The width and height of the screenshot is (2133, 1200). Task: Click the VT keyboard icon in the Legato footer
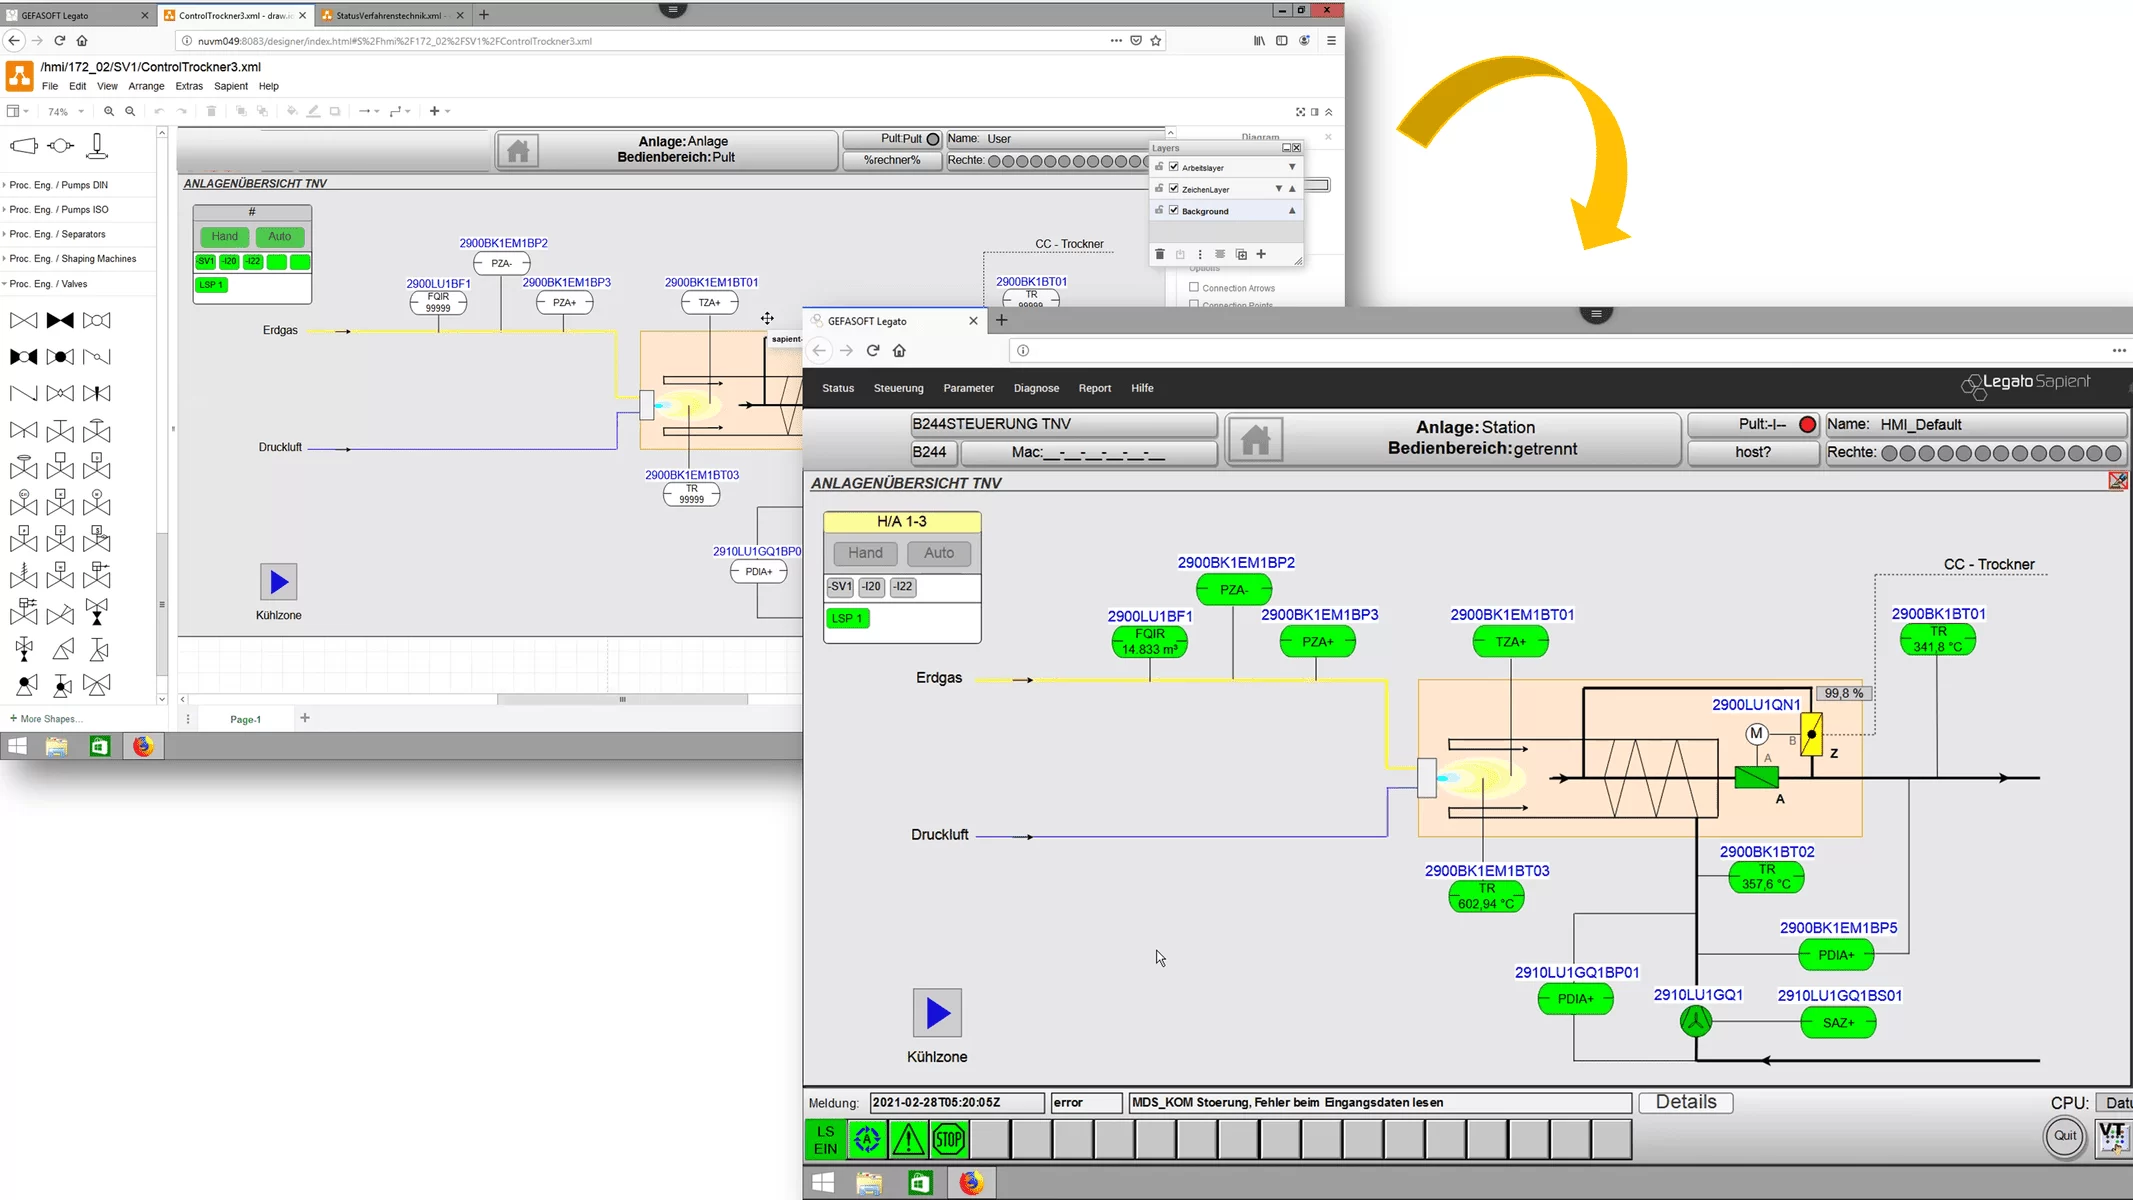coord(2113,1136)
